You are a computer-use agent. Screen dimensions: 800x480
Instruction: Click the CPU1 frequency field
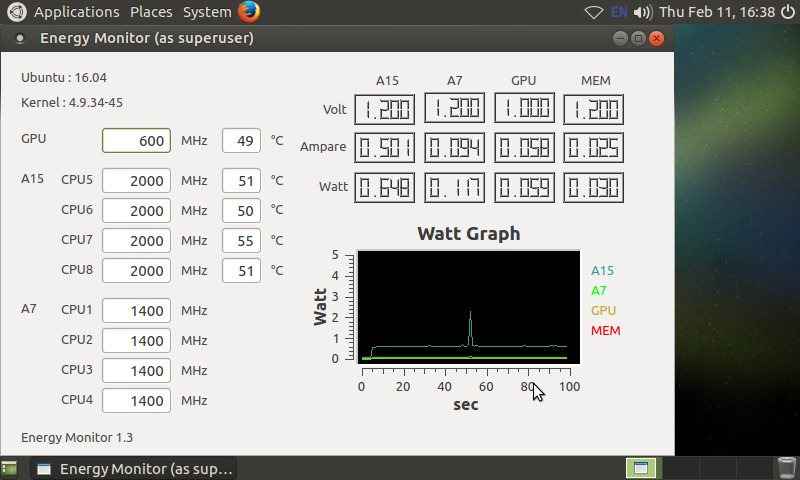click(137, 311)
